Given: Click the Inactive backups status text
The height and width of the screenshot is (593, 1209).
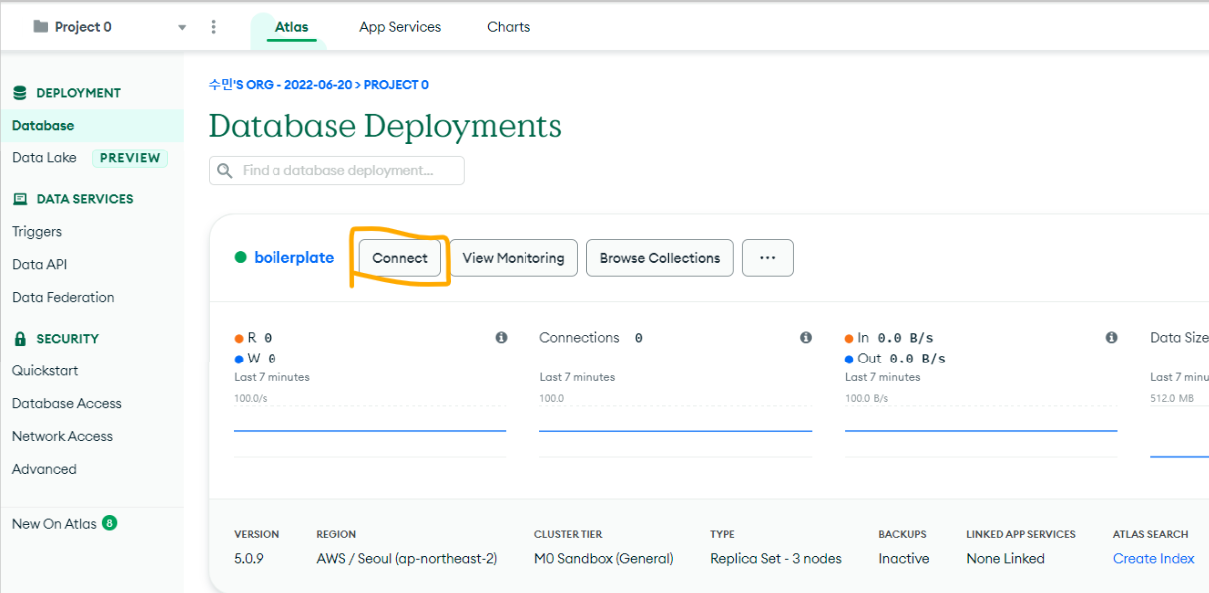Looking at the screenshot, I should 904,559.
